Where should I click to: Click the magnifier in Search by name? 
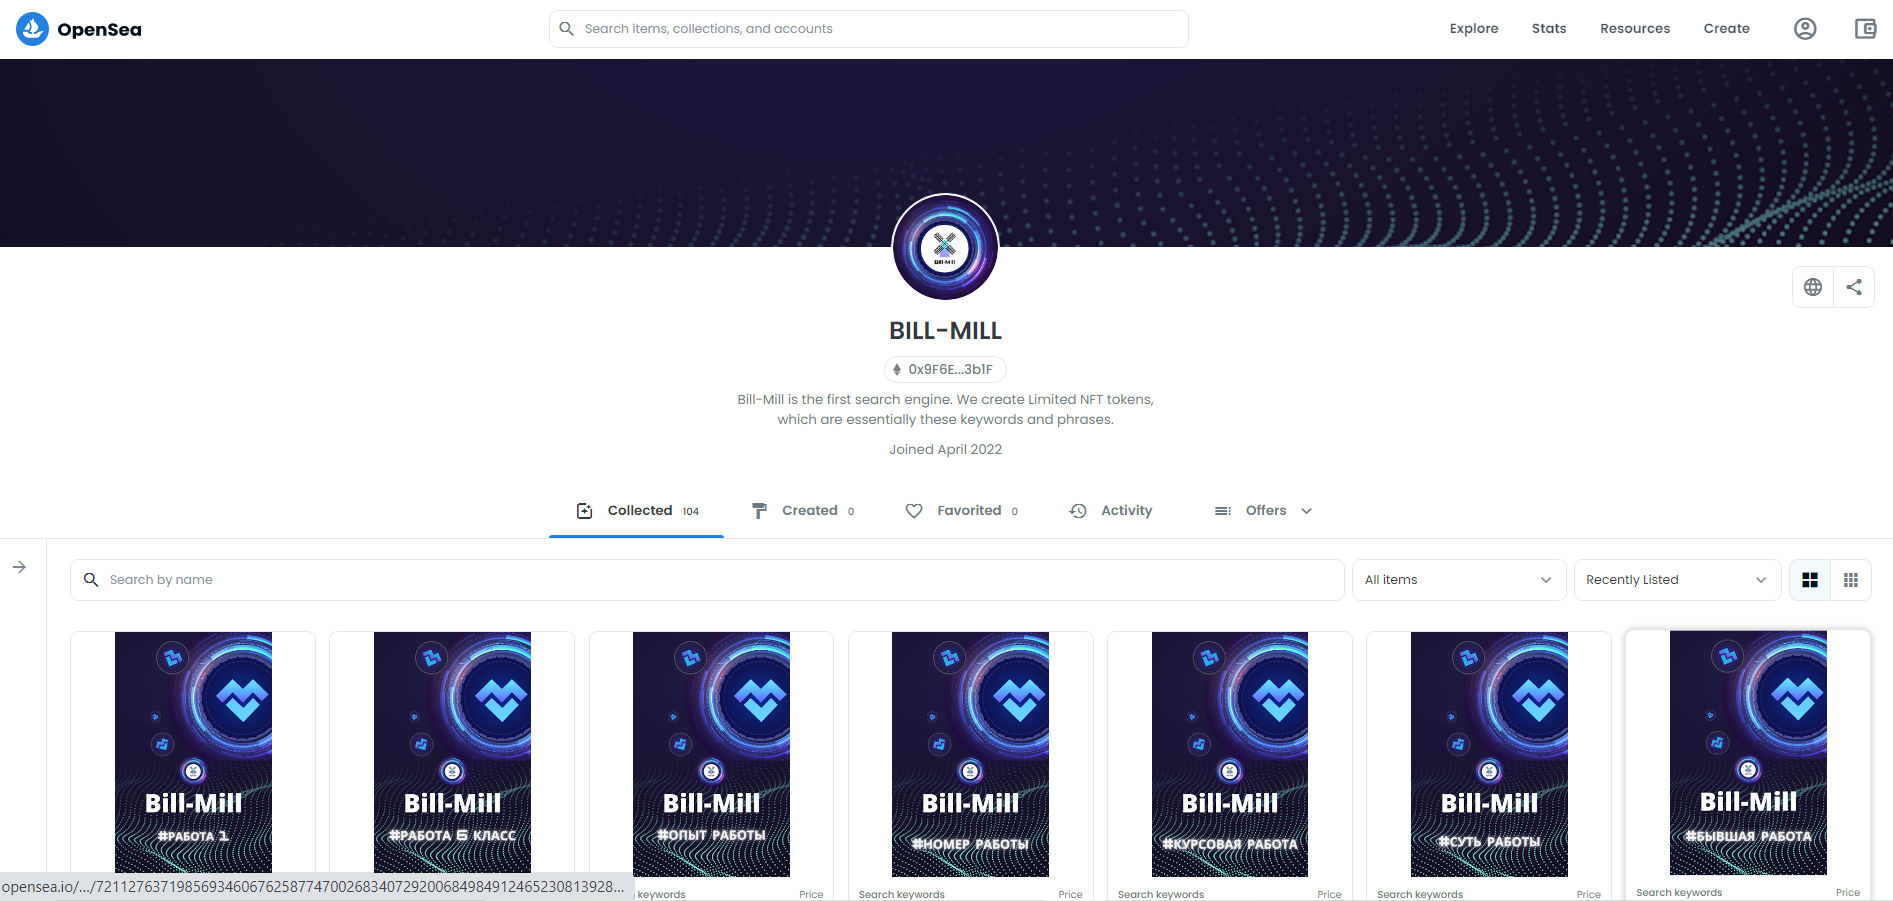coord(91,580)
